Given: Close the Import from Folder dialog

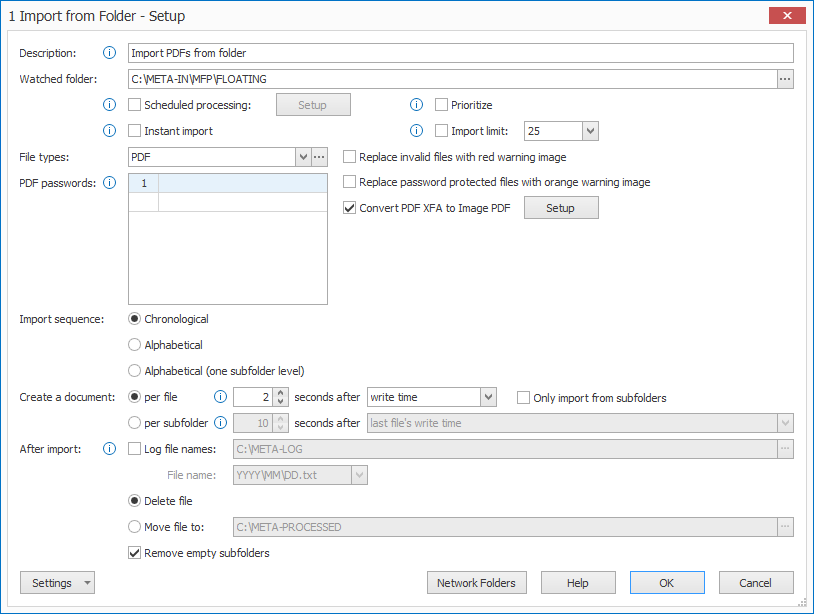Looking at the screenshot, I should (x=787, y=16).
